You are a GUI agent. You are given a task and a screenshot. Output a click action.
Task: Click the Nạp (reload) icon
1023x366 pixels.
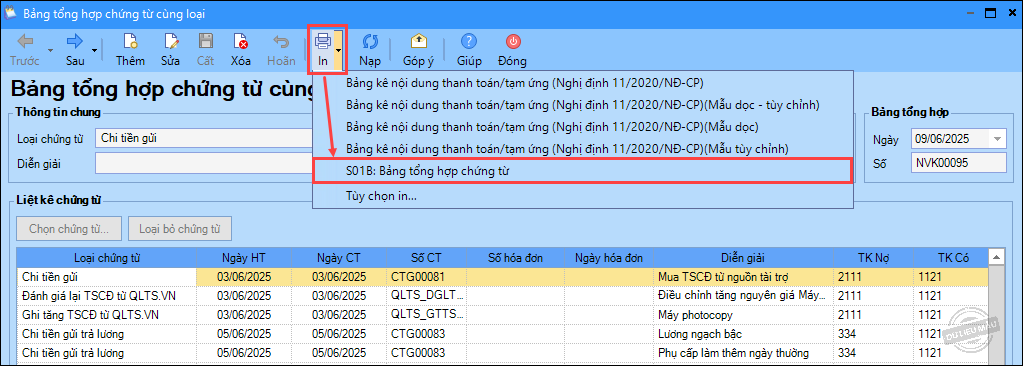370,42
